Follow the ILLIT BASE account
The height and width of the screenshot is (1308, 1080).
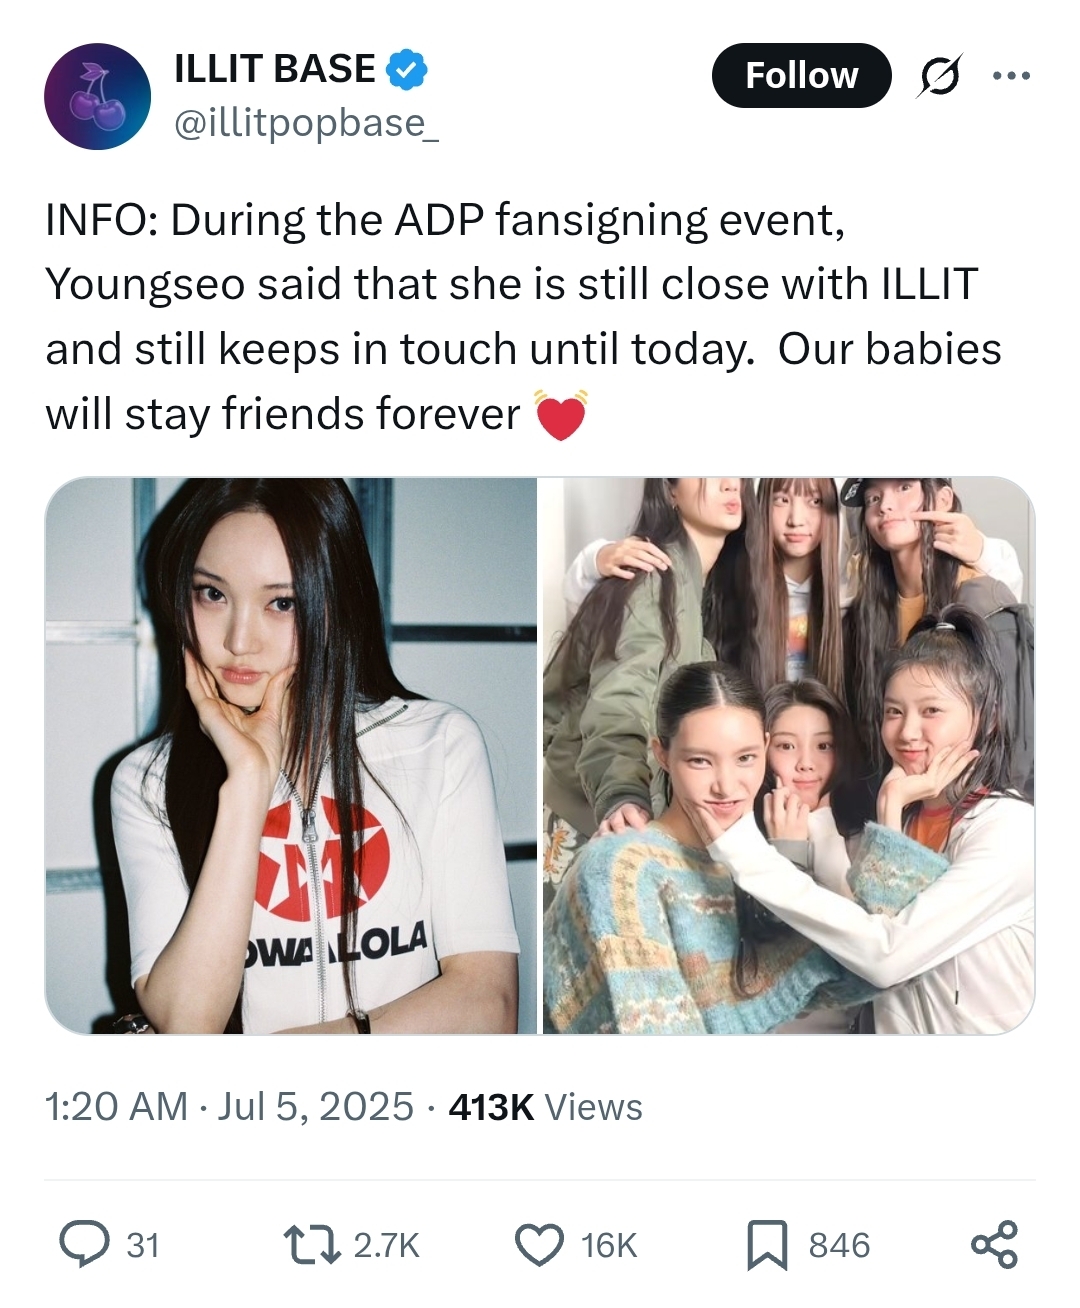tap(801, 75)
